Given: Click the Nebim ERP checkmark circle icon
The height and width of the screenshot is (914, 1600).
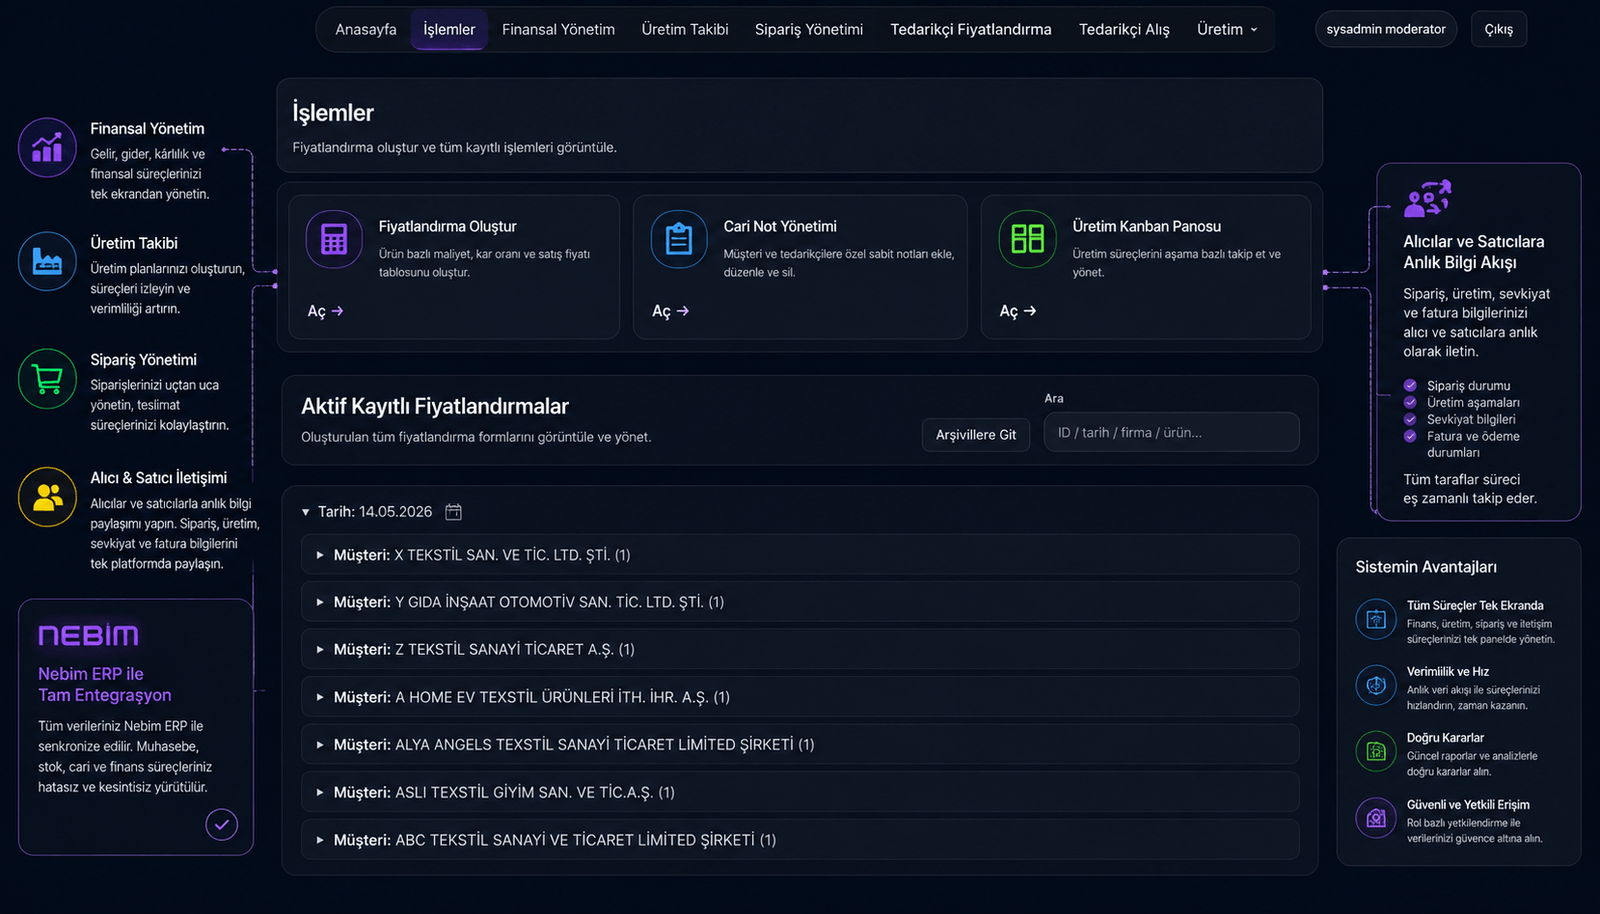Looking at the screenshot, I should [222, 824].
